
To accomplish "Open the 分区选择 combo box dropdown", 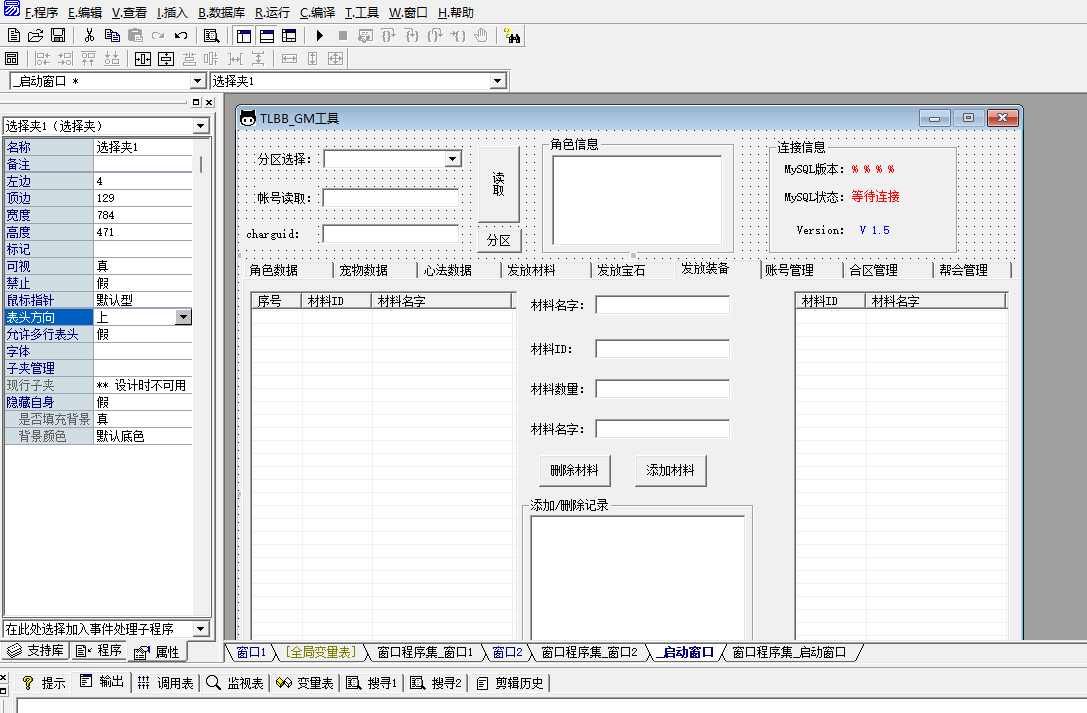I will click(x=452, y=159).
